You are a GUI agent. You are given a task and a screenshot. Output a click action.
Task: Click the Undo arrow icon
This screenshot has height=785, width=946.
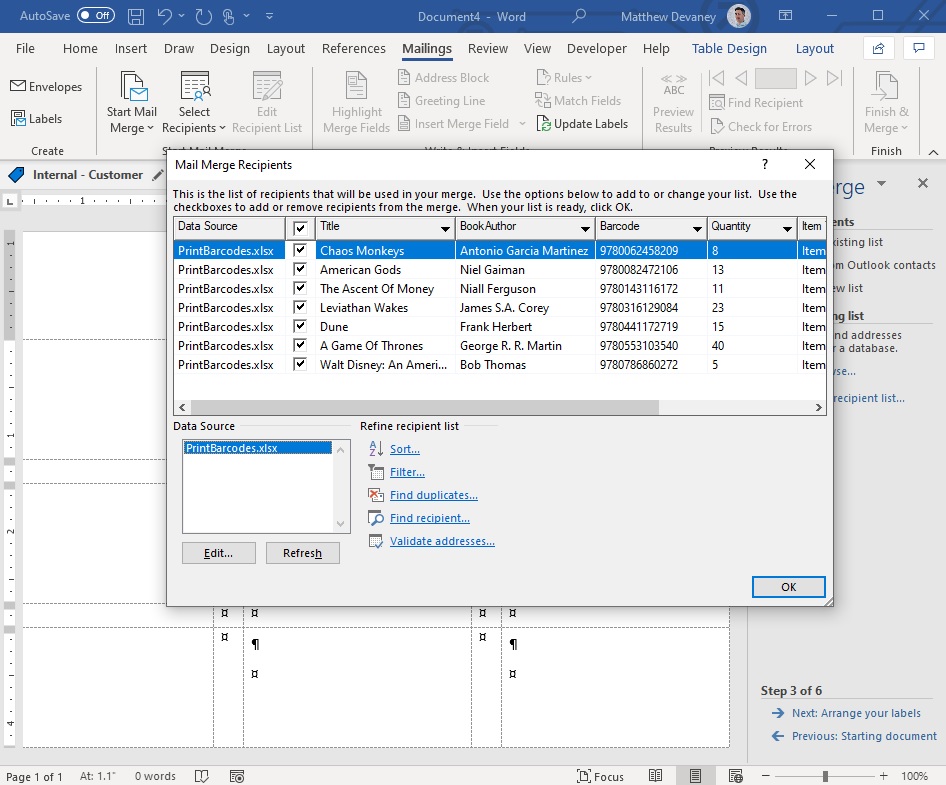pyautogui.click(x=165, y=16)
